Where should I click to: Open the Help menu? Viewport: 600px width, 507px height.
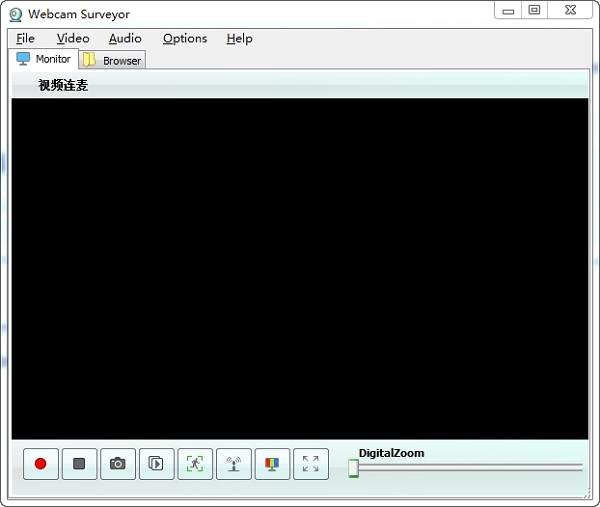[239, 39]
